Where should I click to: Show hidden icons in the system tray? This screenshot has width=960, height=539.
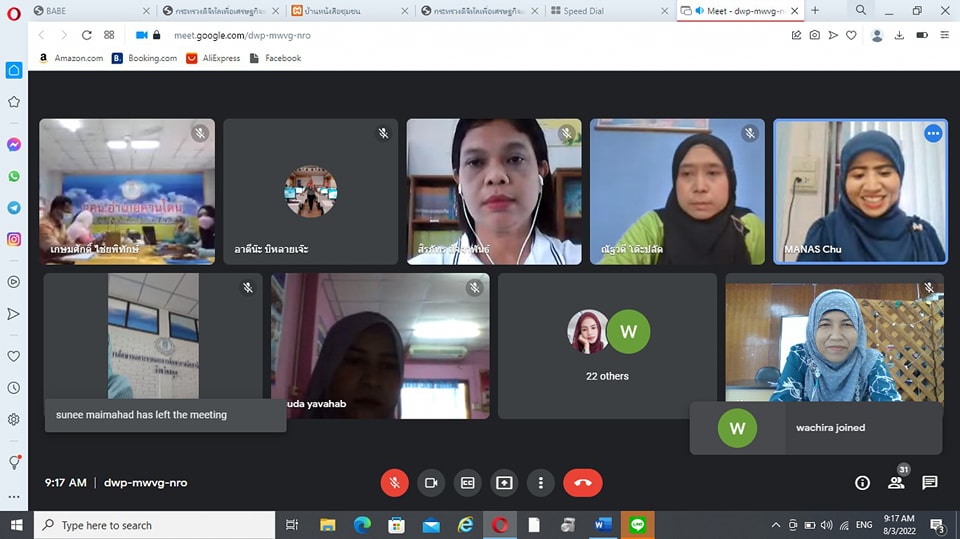coord(775,525)
